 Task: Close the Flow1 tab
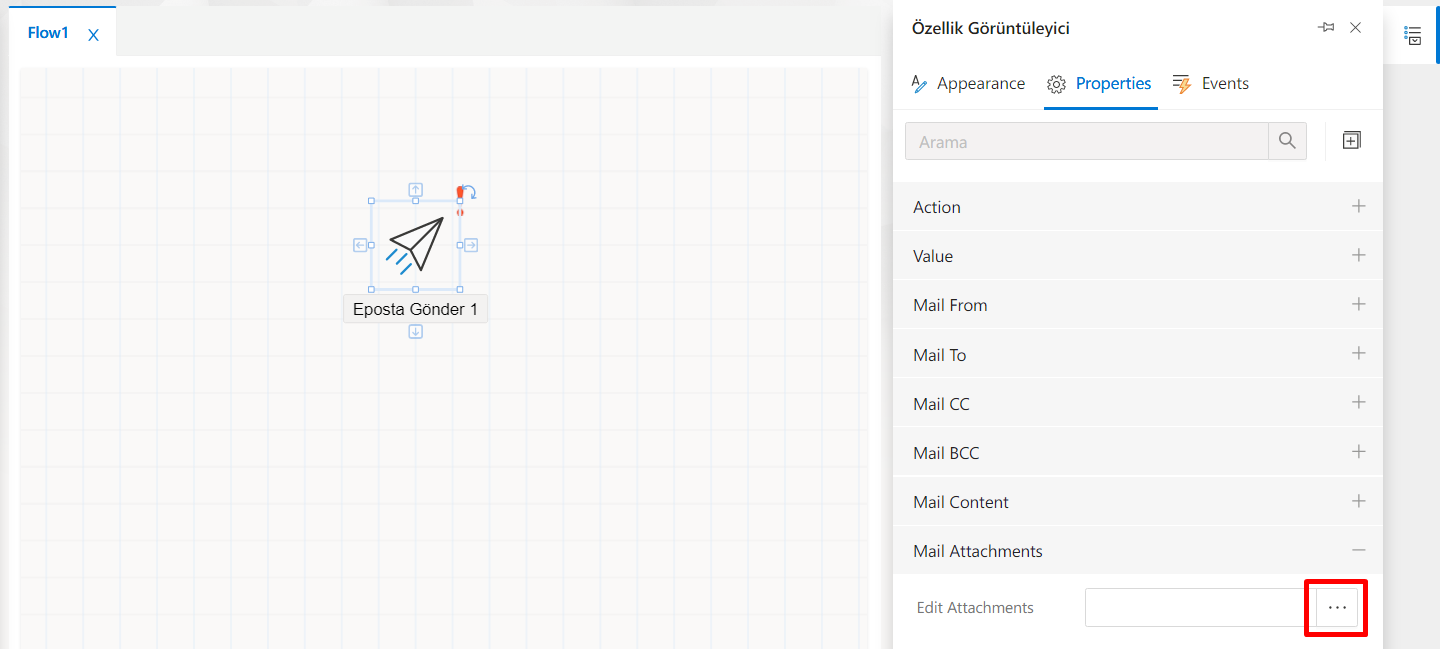pos(94,35)
